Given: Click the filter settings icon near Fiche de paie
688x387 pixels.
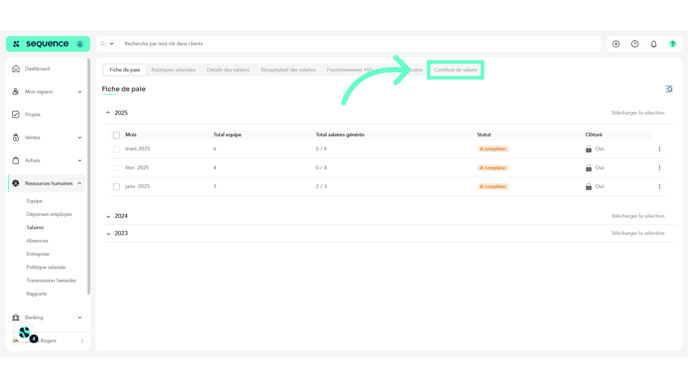Looking at the screenshot, I should (669, 89).
